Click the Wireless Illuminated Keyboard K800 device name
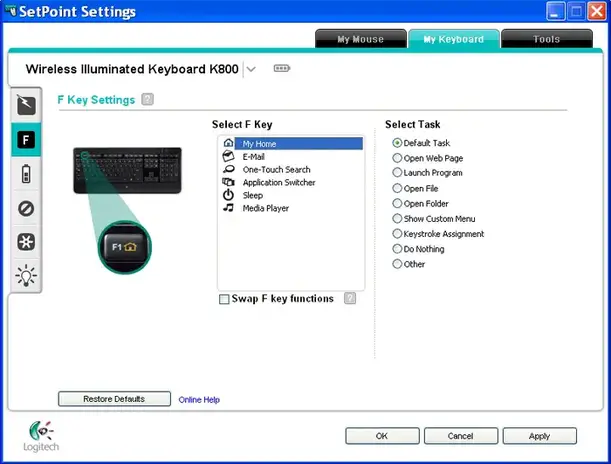The image size is (611, 464). [x=132, y=69]
